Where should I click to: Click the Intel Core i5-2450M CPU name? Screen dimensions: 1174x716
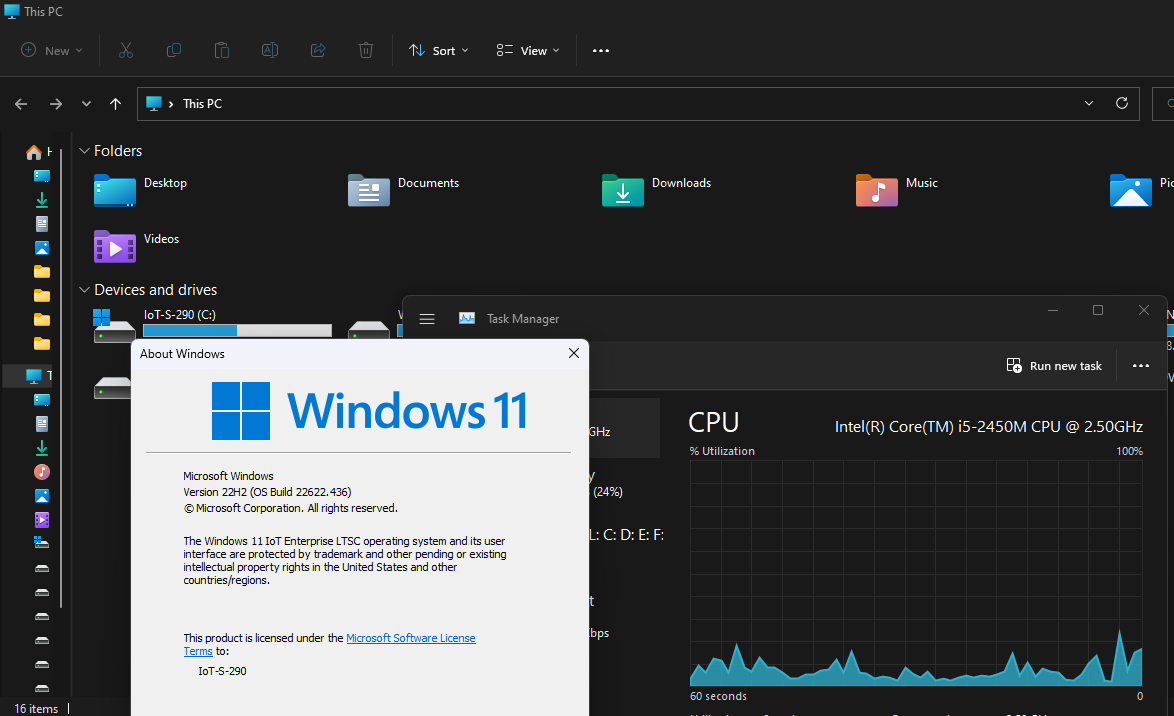pos(988,427)
